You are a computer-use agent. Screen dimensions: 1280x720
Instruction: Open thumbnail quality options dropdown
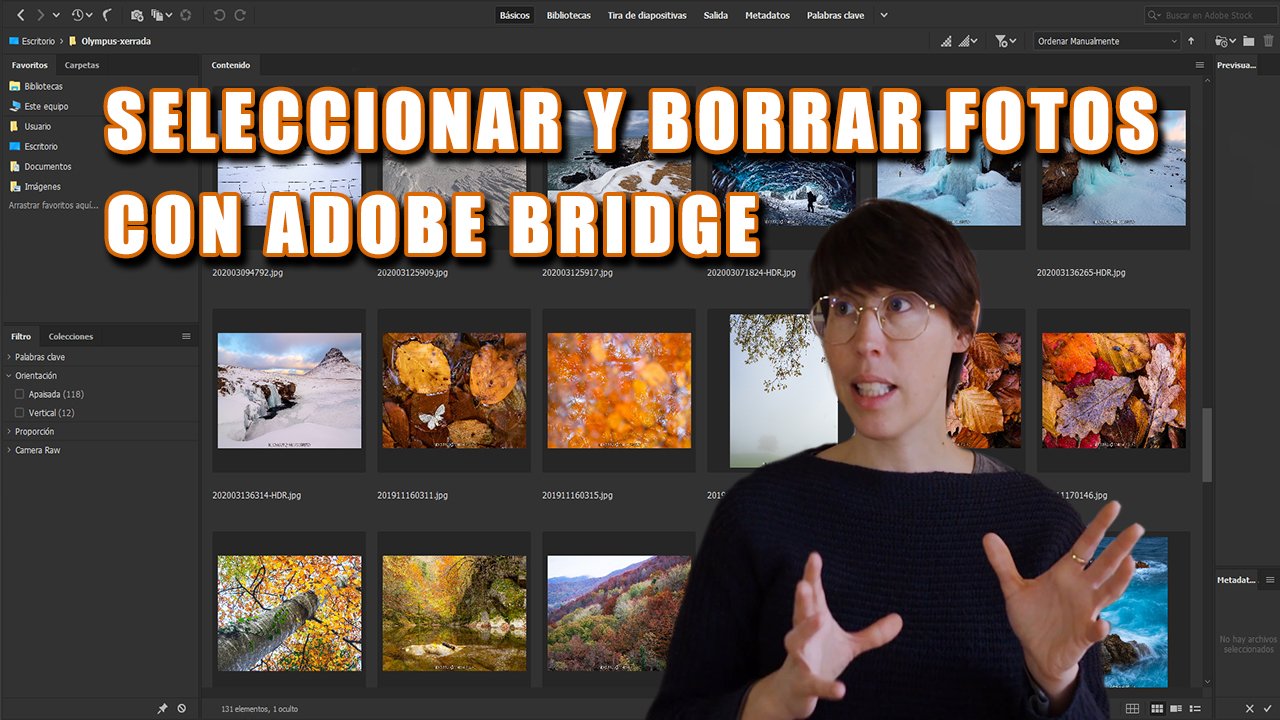click(967, 41)
